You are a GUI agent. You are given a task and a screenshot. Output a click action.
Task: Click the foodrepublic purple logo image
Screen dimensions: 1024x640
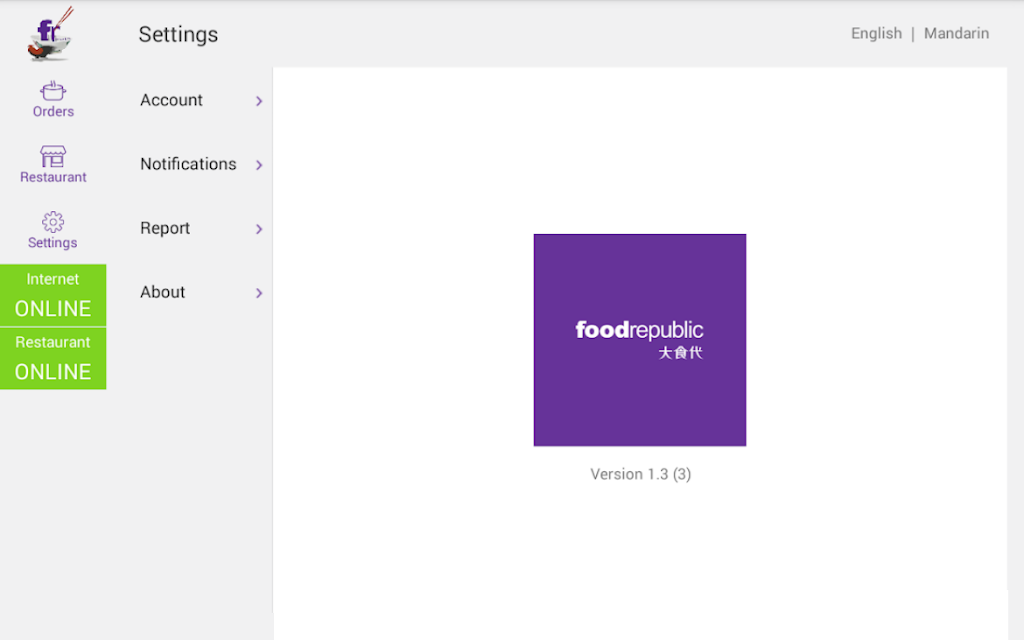point(640,340)
